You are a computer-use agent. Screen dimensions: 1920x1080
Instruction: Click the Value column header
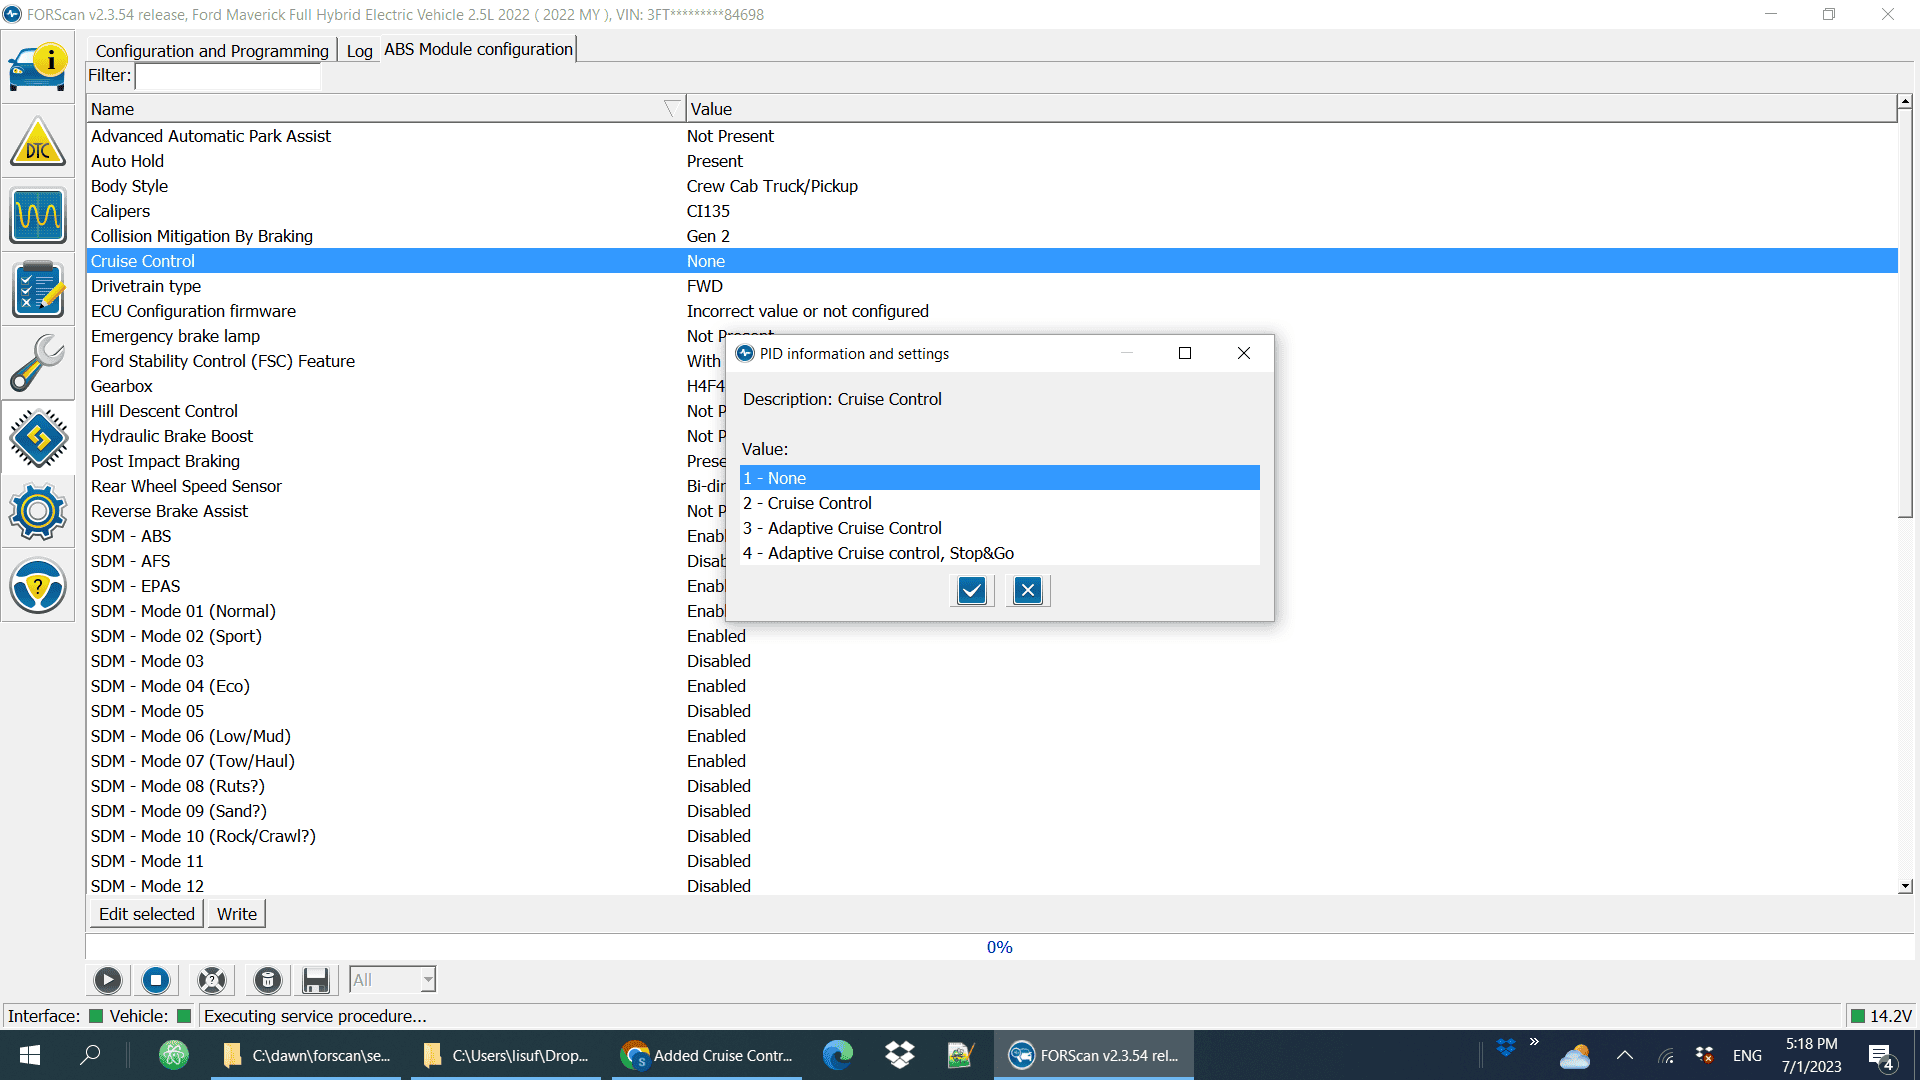(1291, 109)
